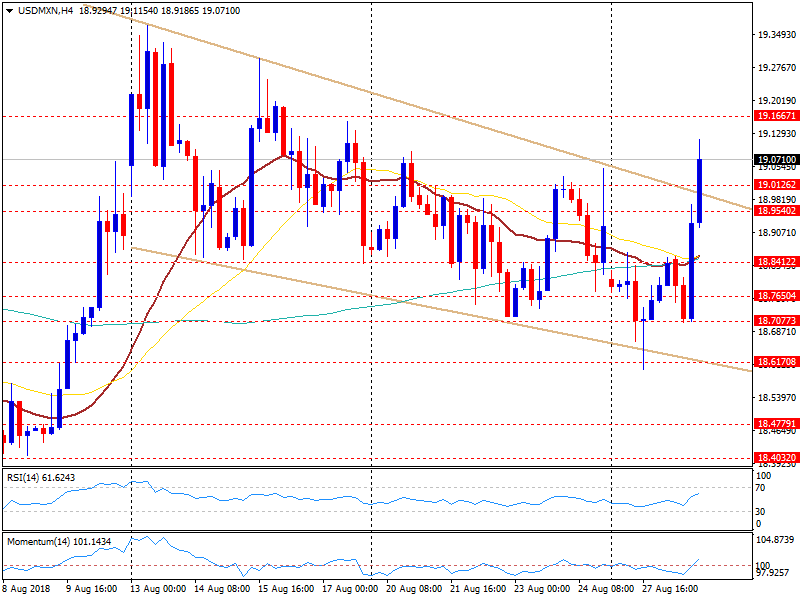Pick the 18.70773 level label
Screen dimensions: 800x600
tap(776, 321)
